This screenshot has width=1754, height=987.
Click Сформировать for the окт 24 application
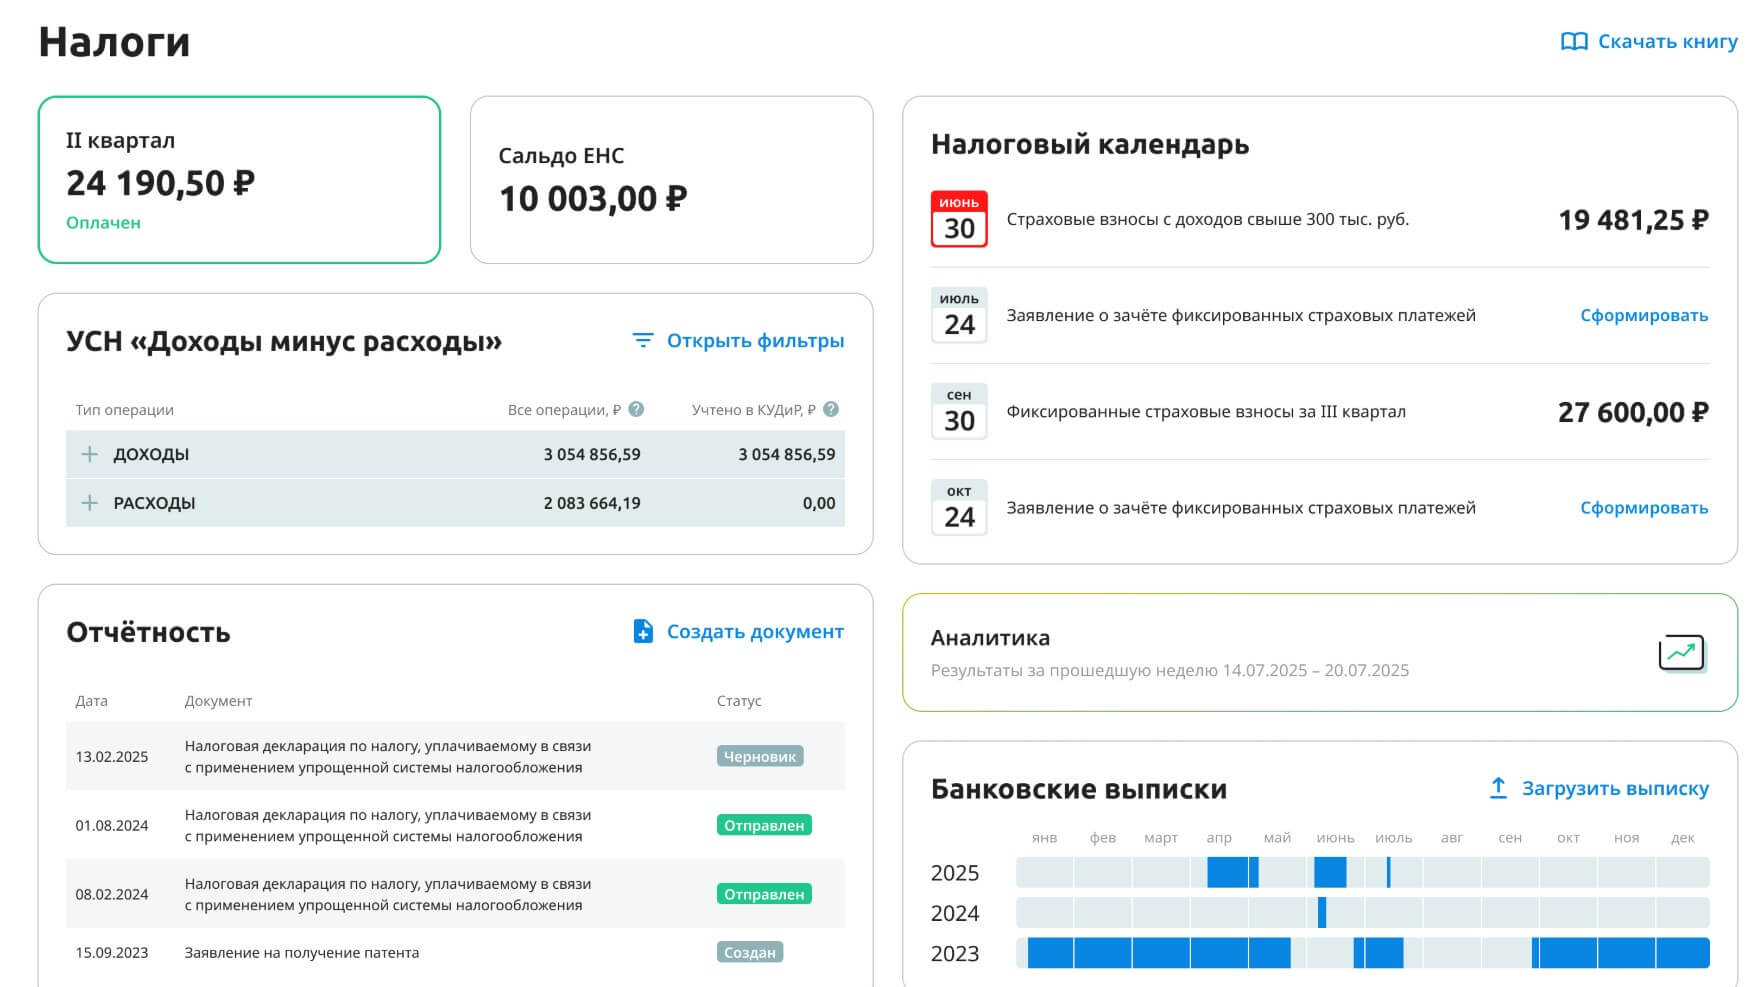pyautogui.click(x=1644, y=508)
